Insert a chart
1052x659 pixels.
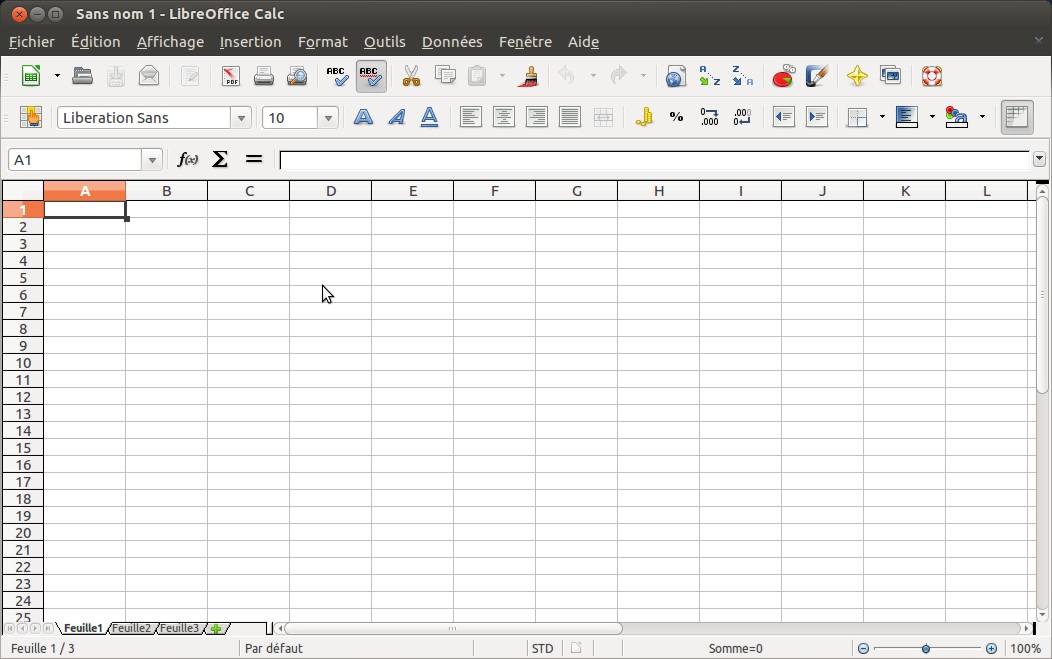point(783,76)
